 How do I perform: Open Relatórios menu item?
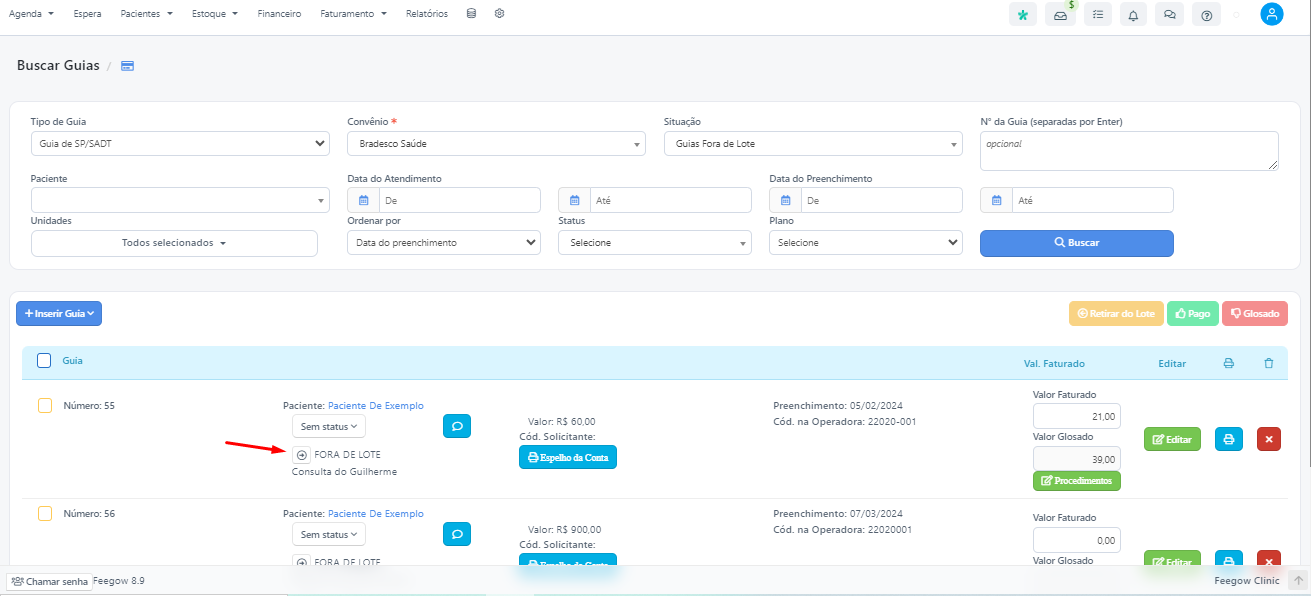[427, 14]
